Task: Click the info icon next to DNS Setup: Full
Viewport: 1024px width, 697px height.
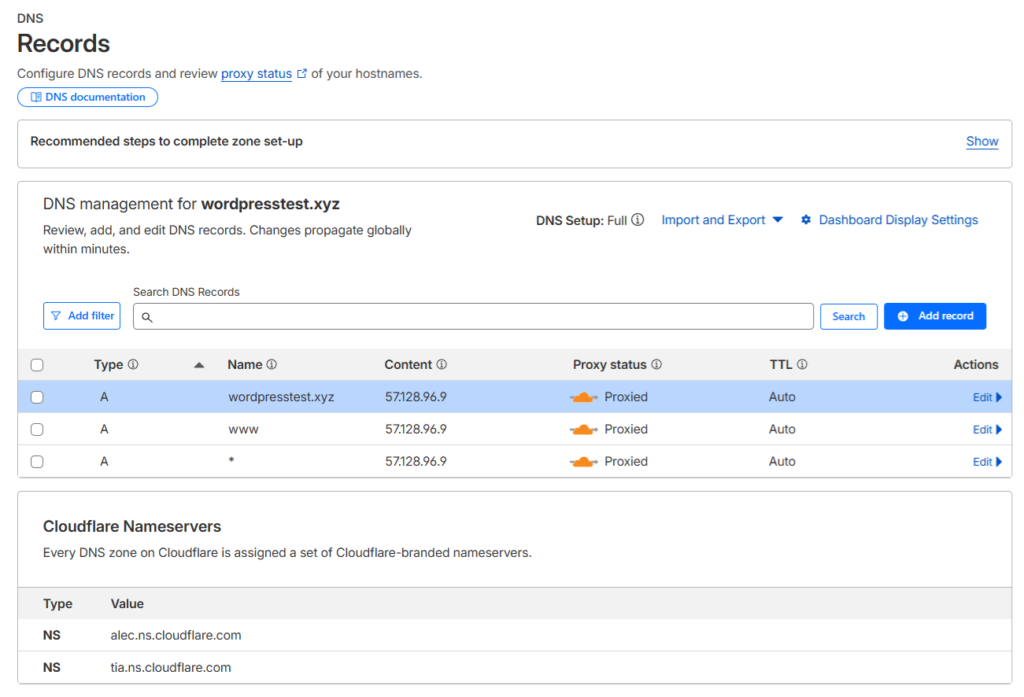Action: click(x=638, y=220)
